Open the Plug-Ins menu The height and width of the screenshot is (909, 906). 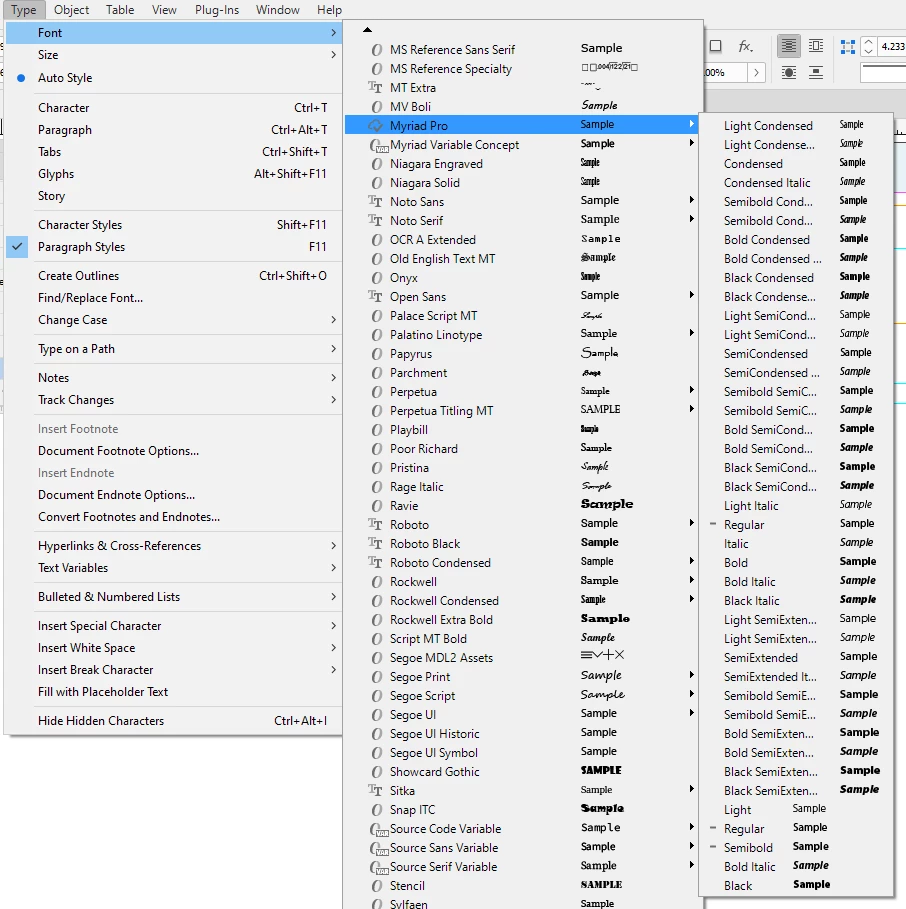[x=217, y=10]
